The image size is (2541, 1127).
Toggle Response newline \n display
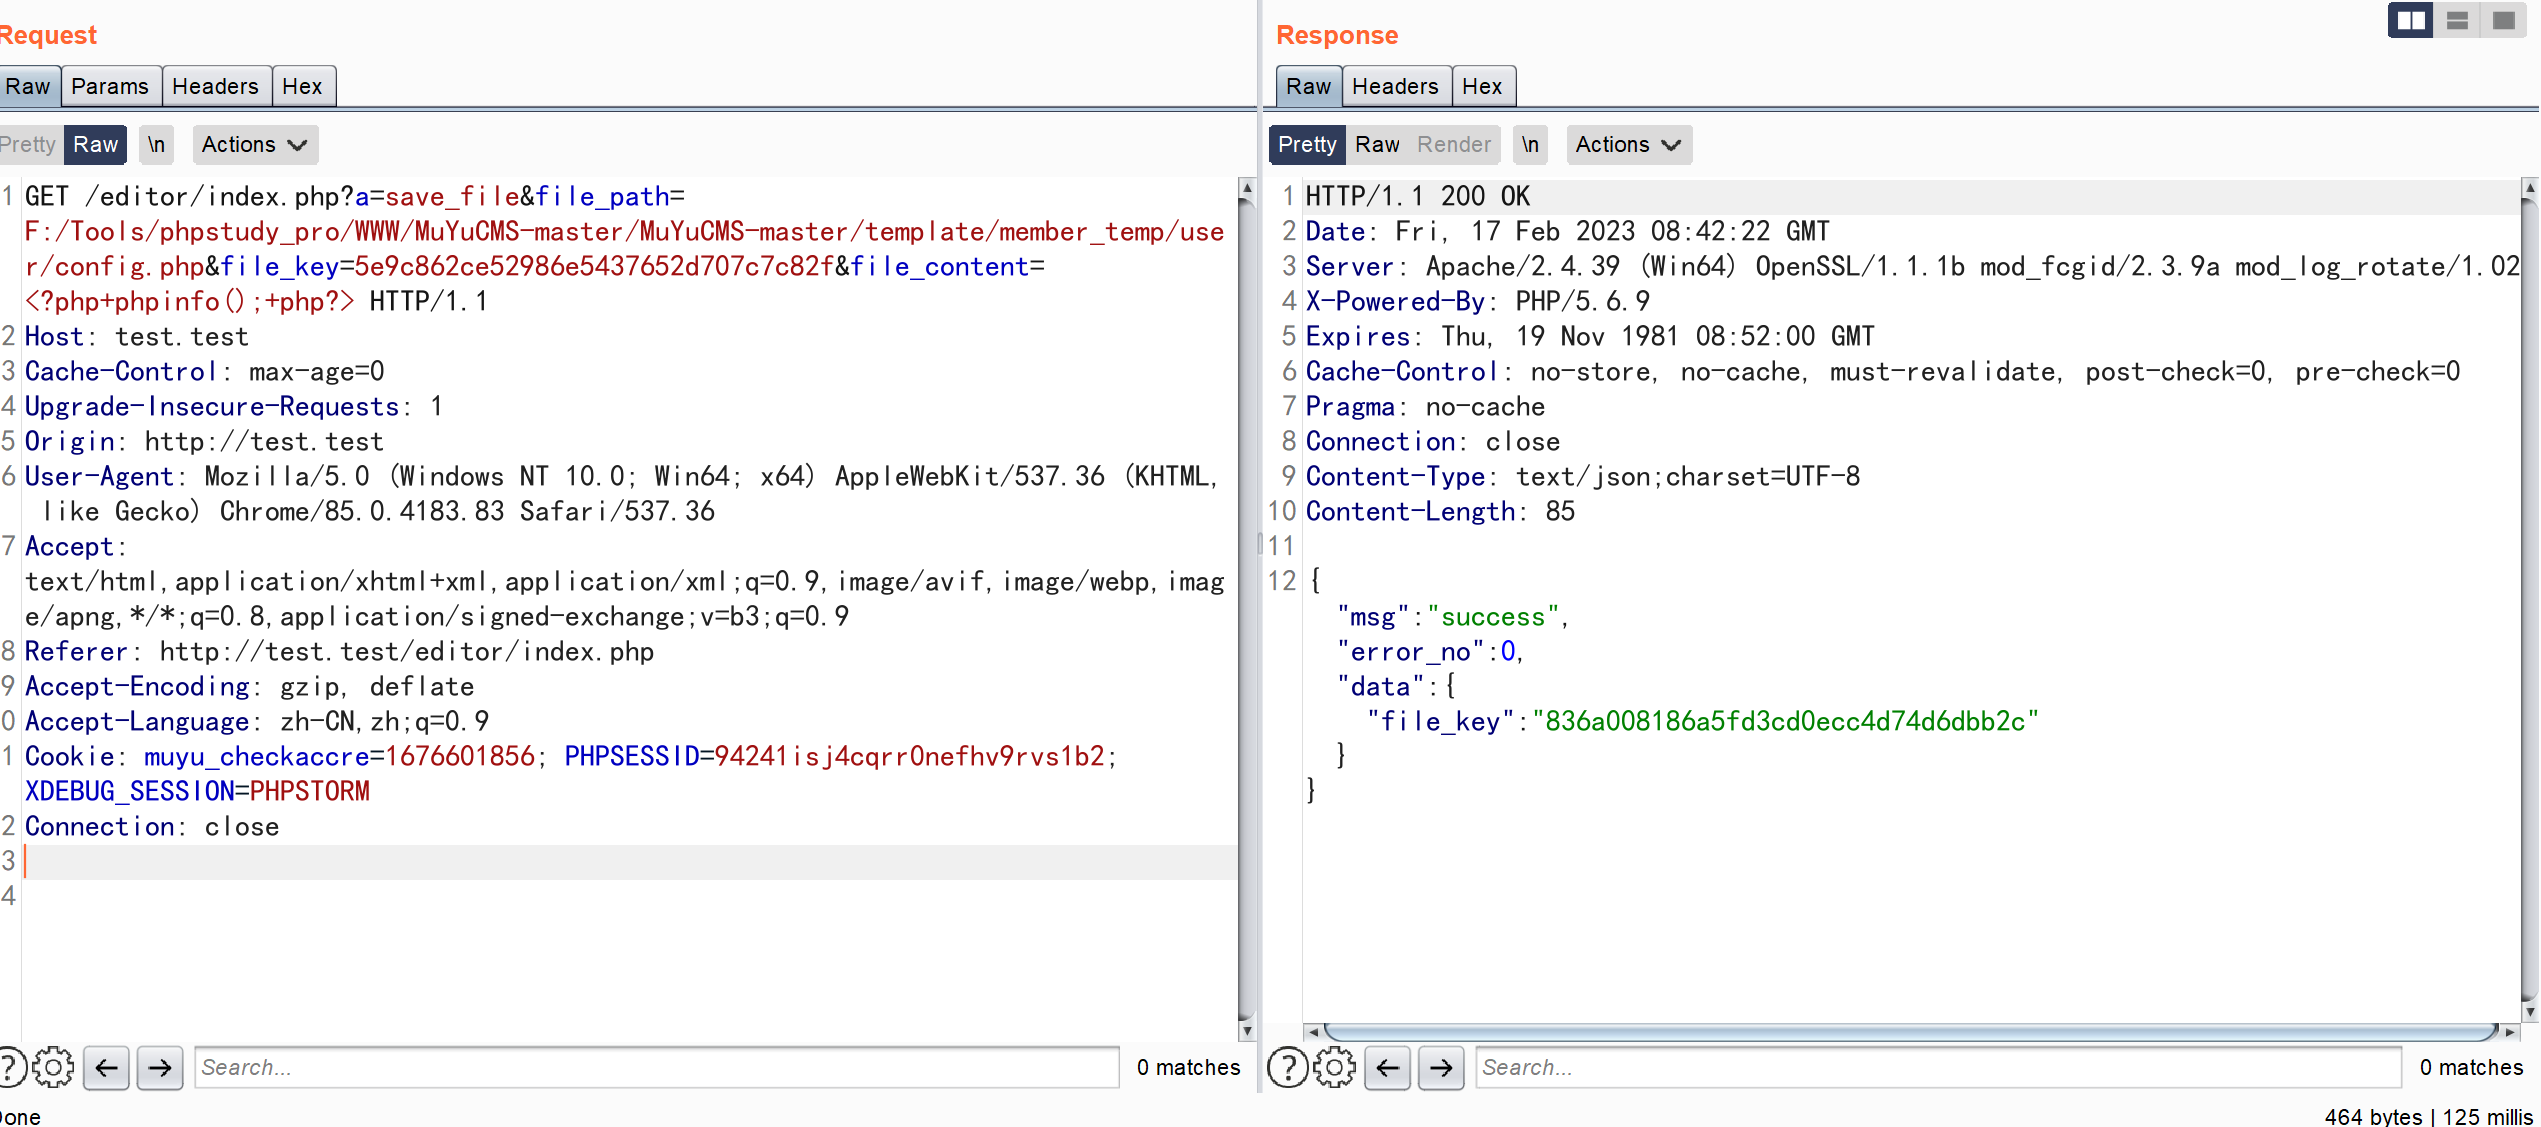click(1530, 145)
